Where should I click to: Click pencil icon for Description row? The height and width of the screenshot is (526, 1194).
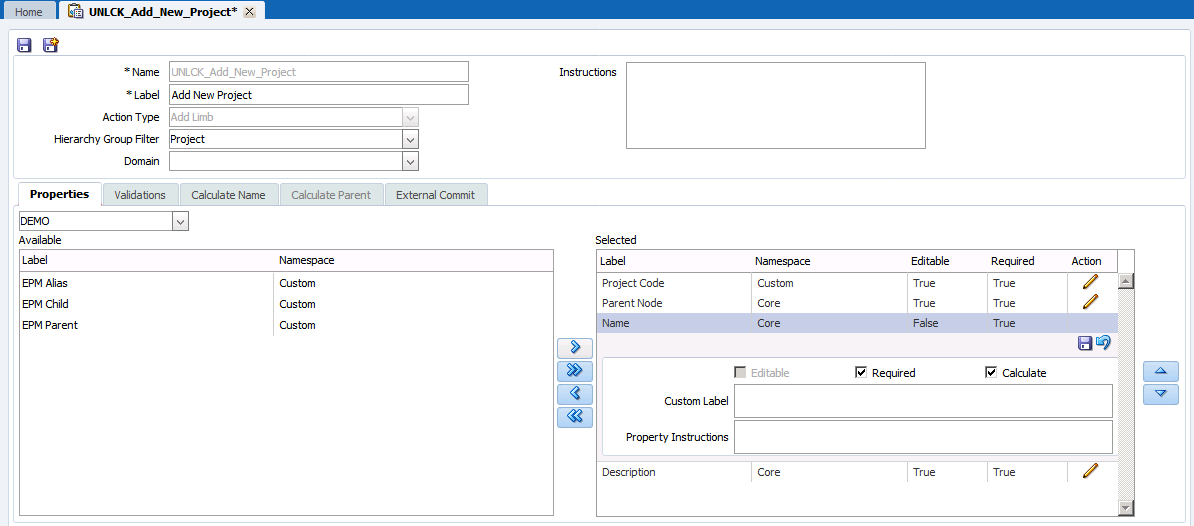pyautogui.click(x=1090, y=471)
